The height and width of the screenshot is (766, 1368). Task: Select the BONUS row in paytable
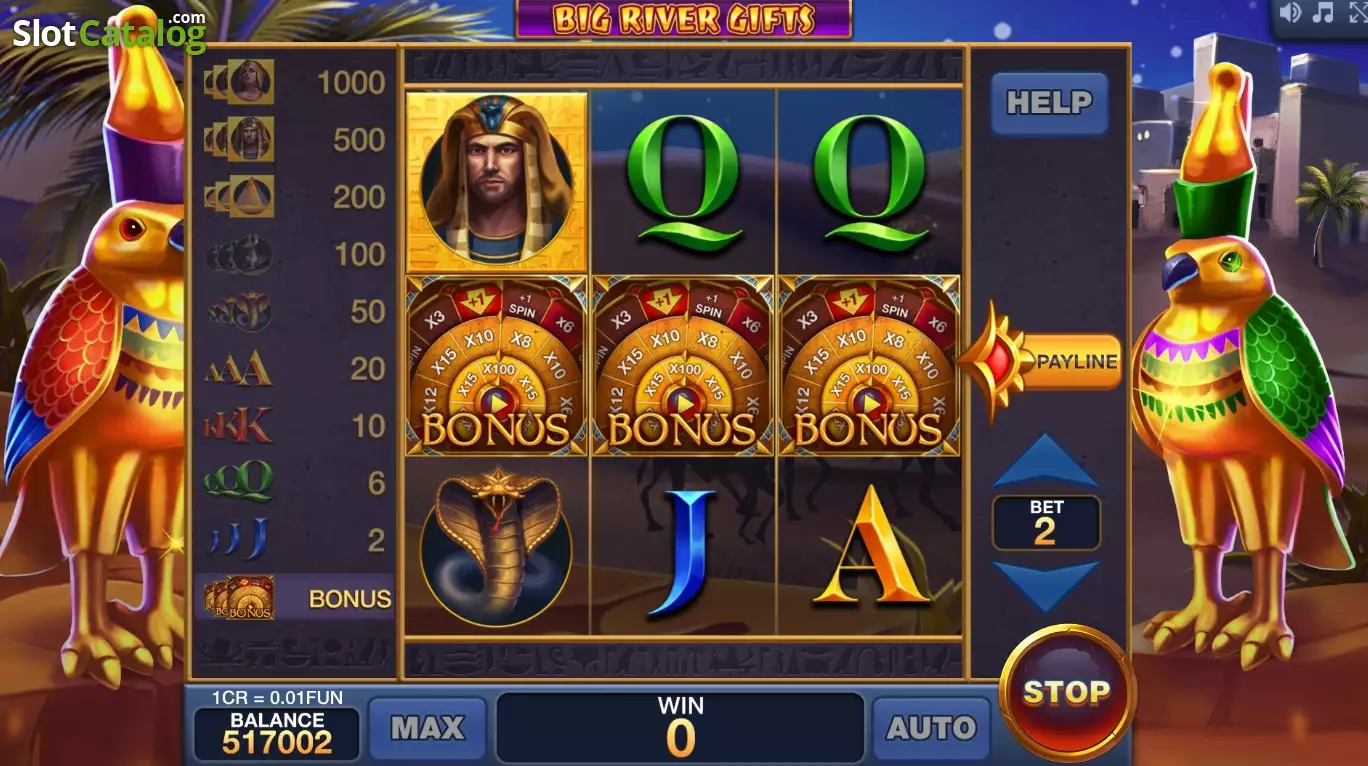point(295,598)
